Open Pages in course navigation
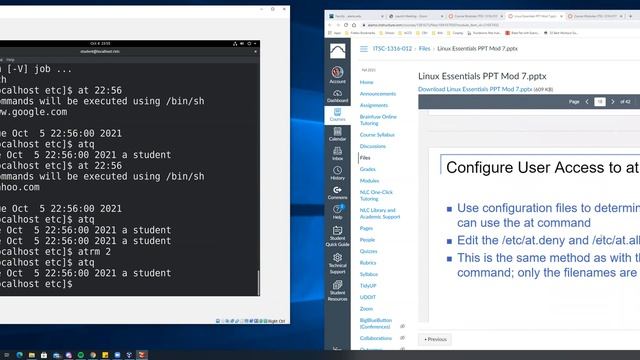 [366, 228]
